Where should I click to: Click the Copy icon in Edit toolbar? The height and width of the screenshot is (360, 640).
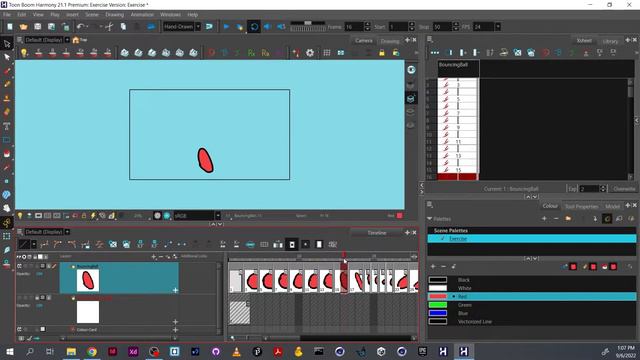click(123, 27)
